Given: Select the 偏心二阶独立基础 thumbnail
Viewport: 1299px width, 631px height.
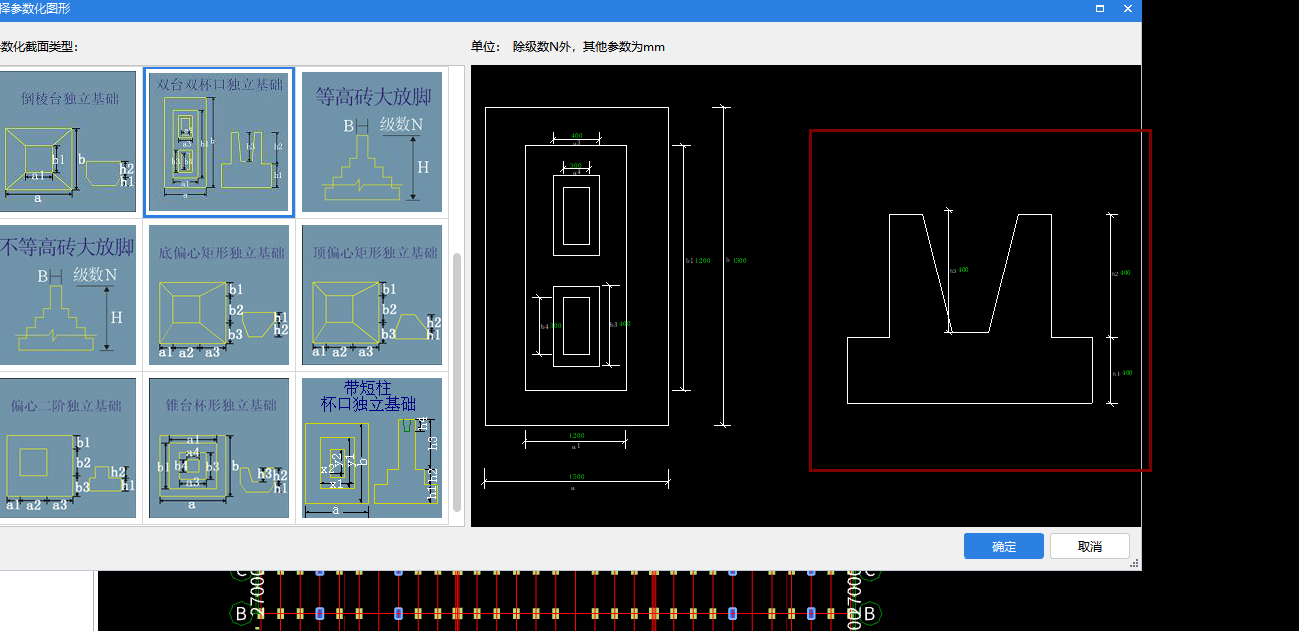Looking at the screenshot, I should pos(68,448).
